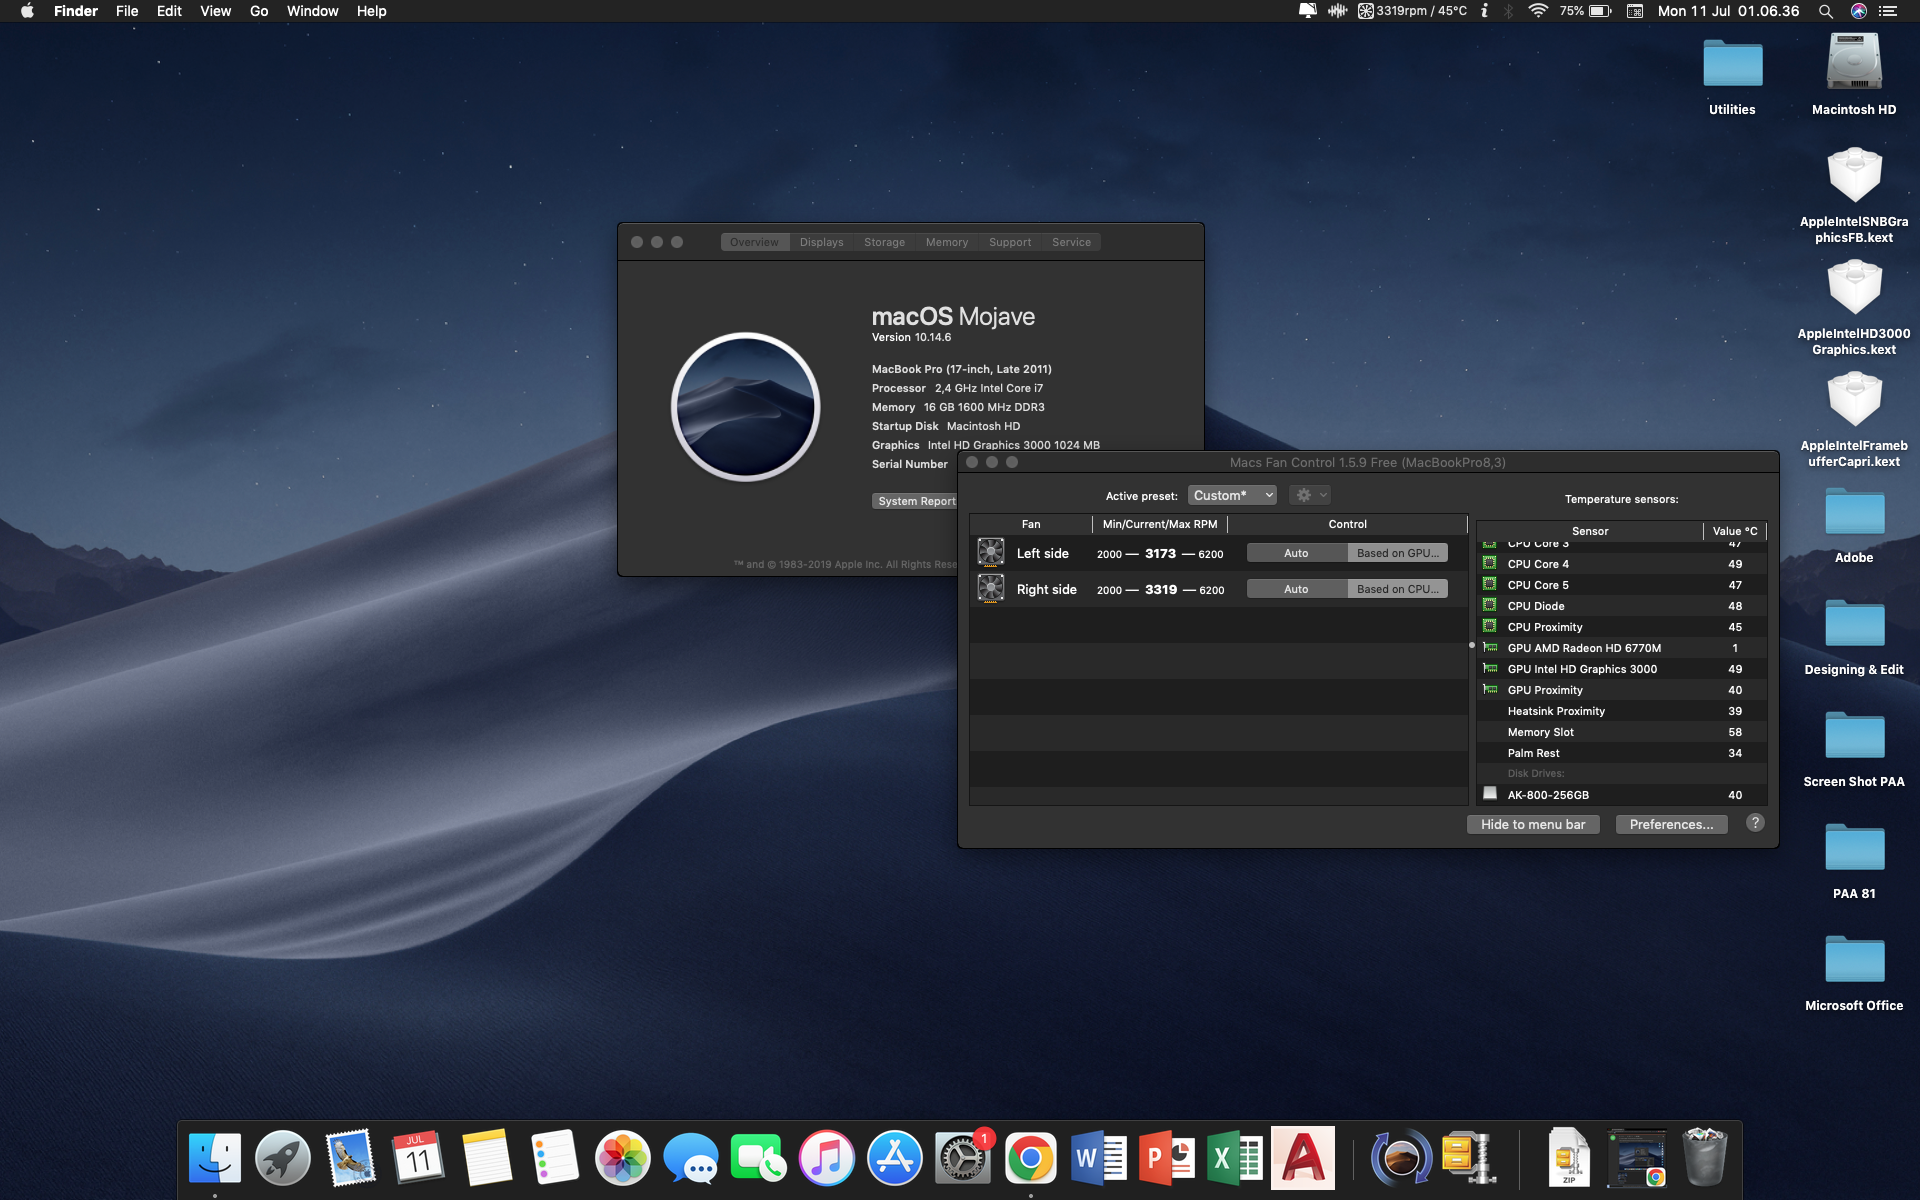Sort sensors by Value °C column header
The image size is (1920, 1200).
pos(1734,531)
